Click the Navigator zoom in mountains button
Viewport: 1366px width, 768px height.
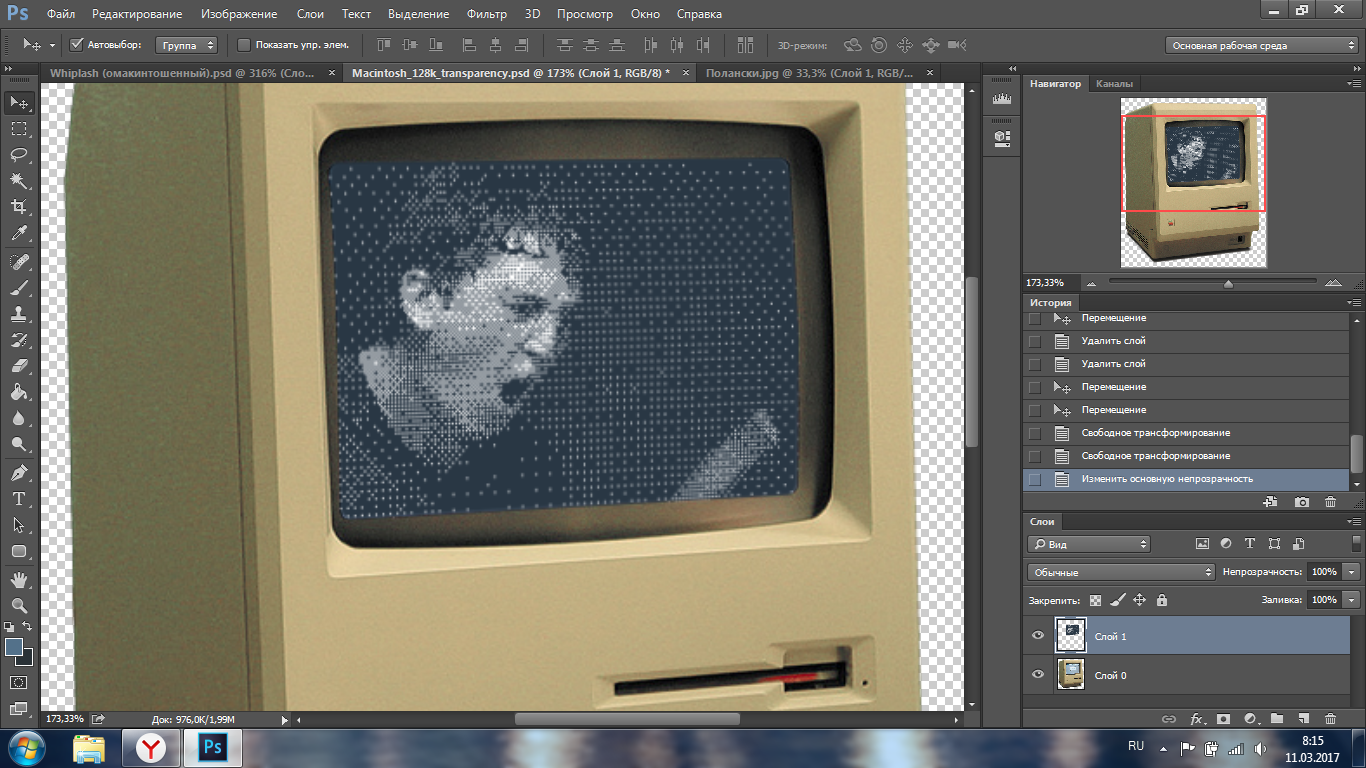(1333, 283)
